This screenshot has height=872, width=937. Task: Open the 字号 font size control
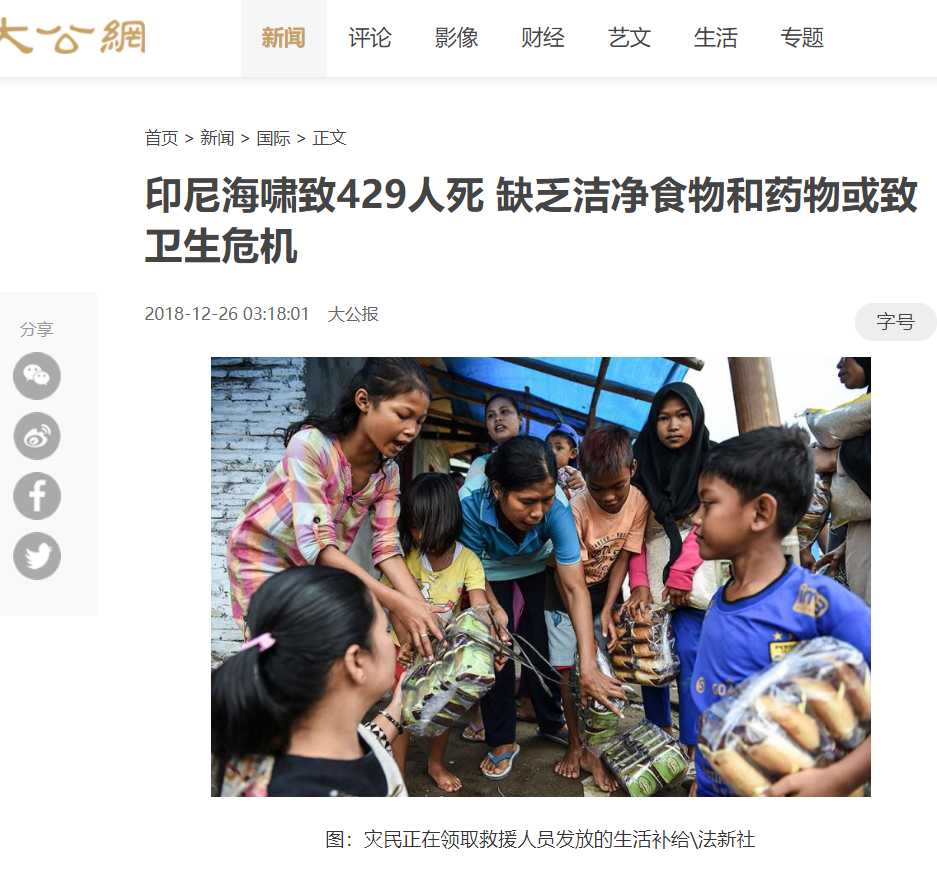click(895, 322)
